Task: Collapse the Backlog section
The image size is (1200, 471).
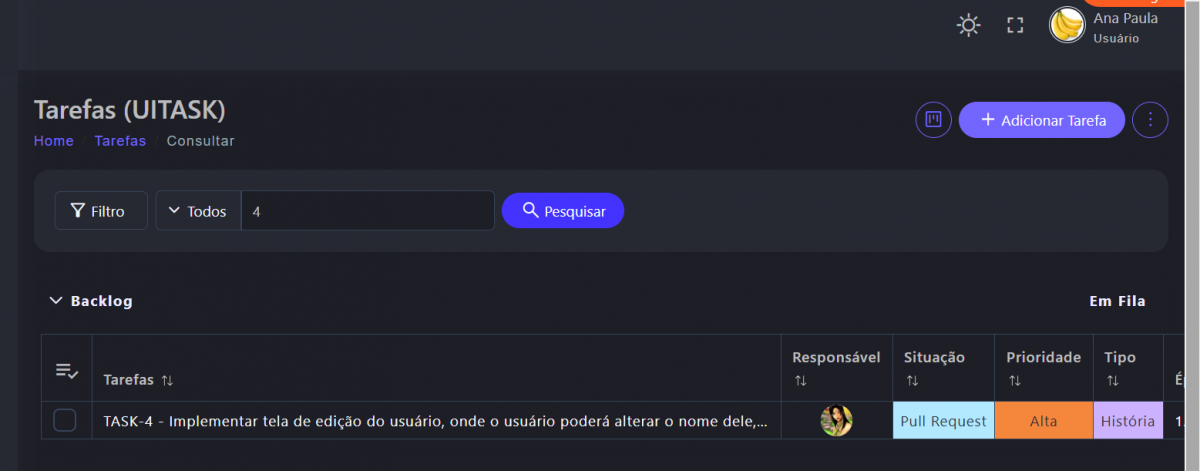Action: [56, 301]
